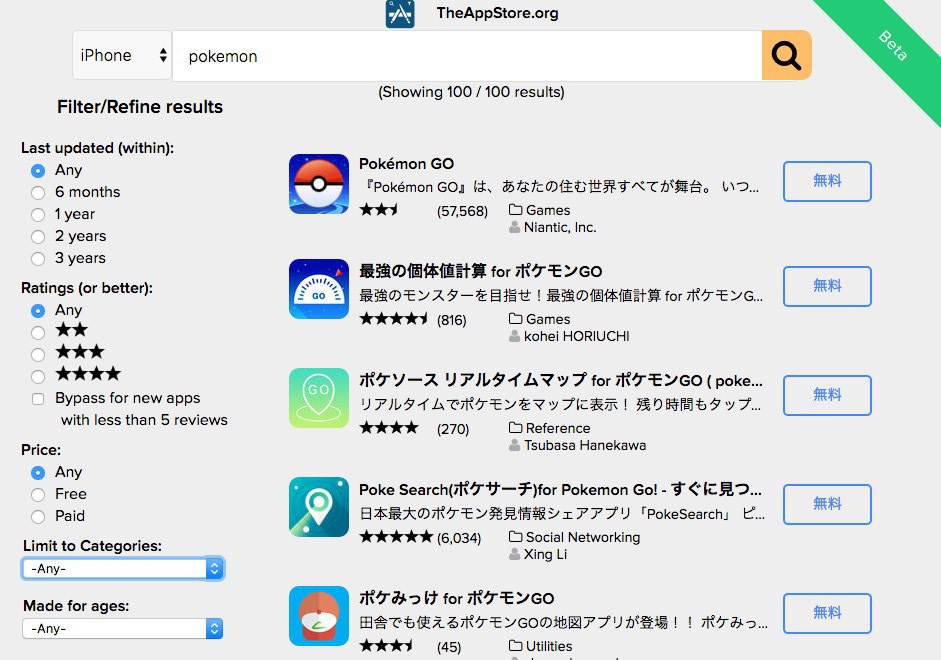Open the Pokémon GO title link
Viewport: 941px width, 660px height.
[406, 164]
